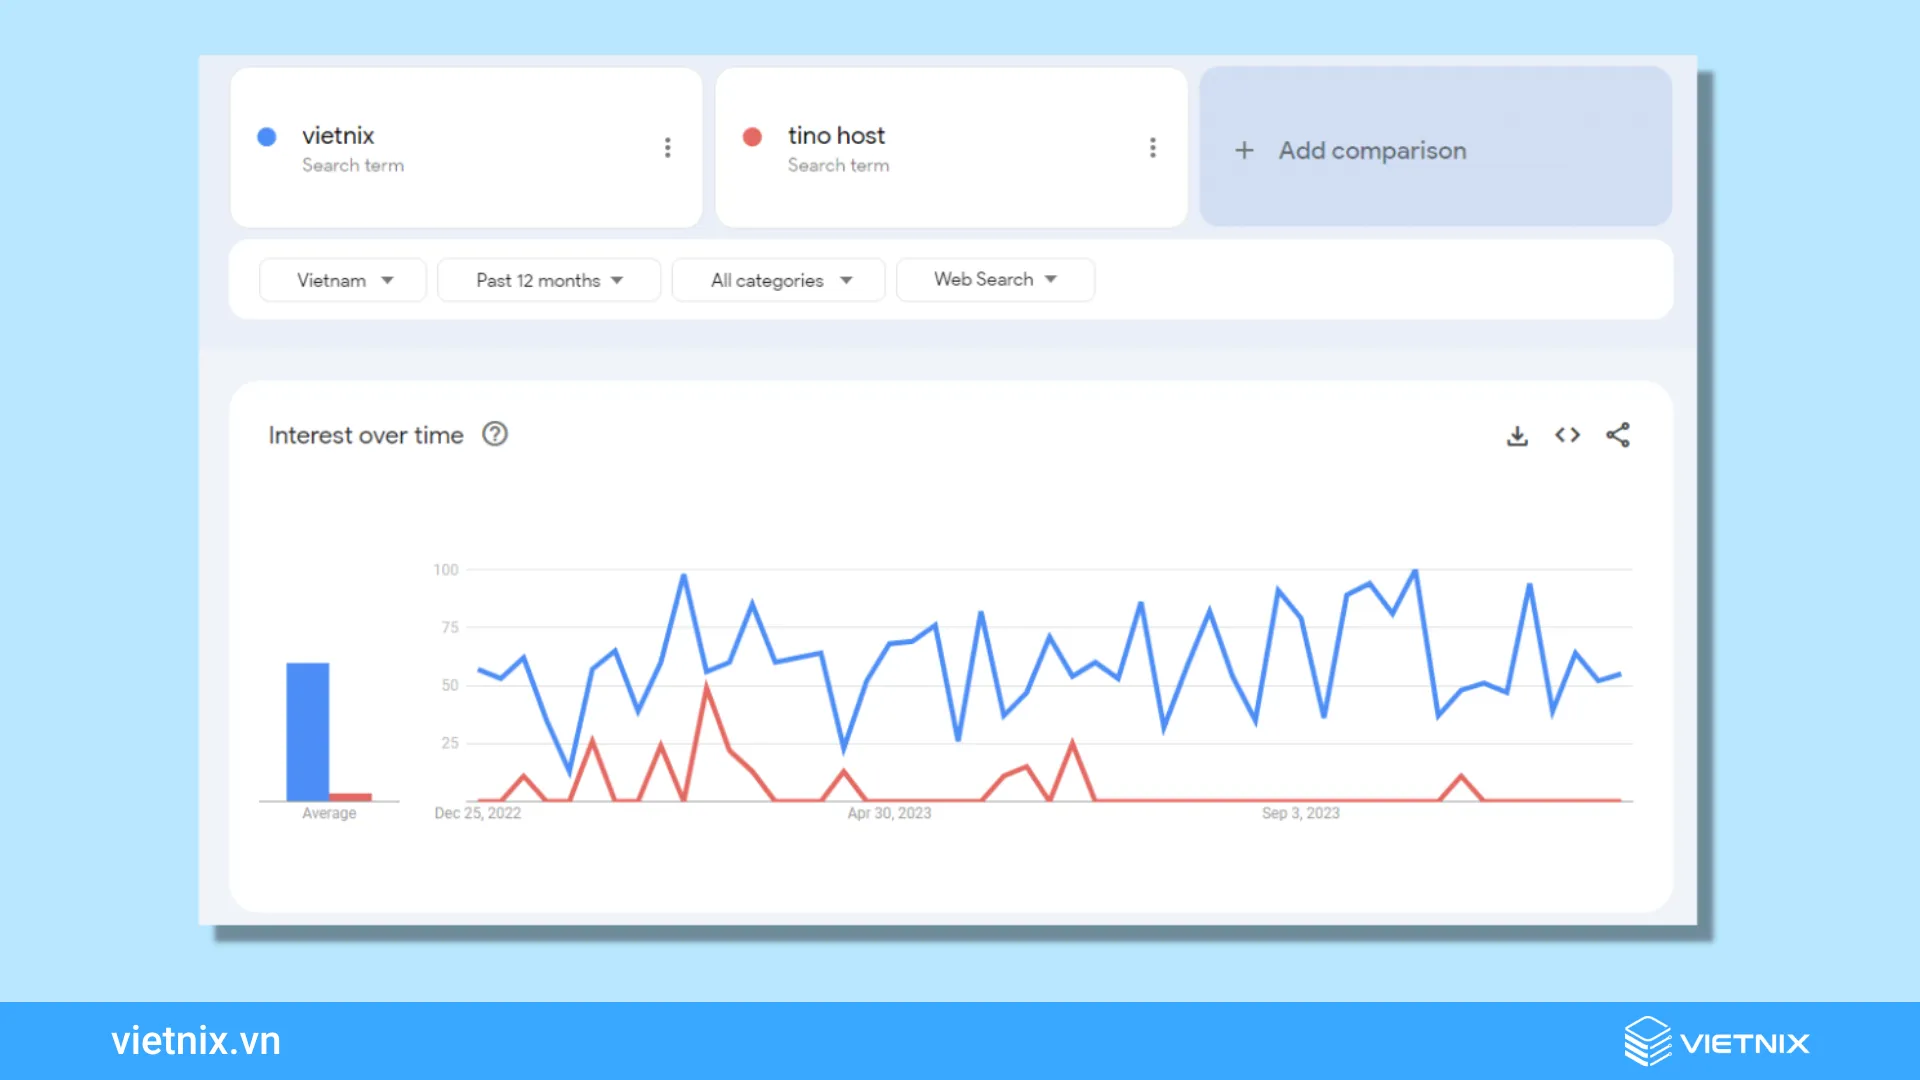Expand the Past 12 months dropdown

click(x=547, y=280)
